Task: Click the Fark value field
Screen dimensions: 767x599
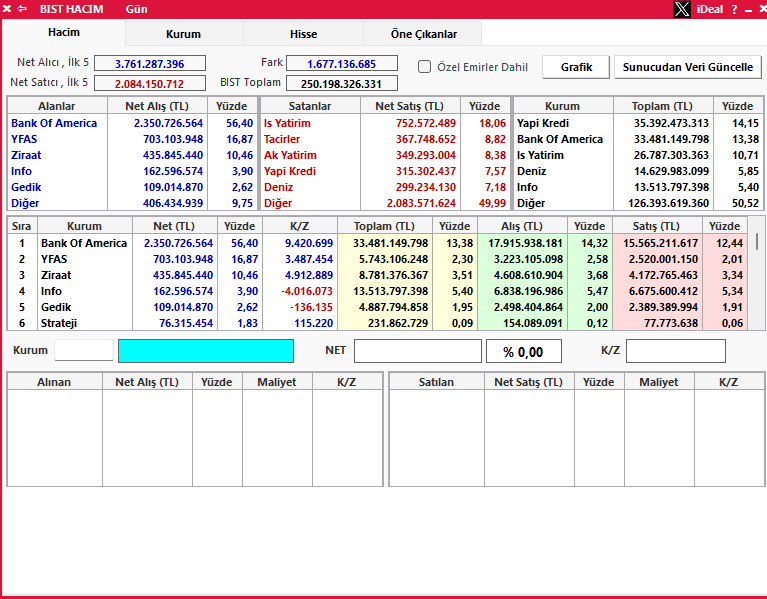Action: click(x=341, y=64)
